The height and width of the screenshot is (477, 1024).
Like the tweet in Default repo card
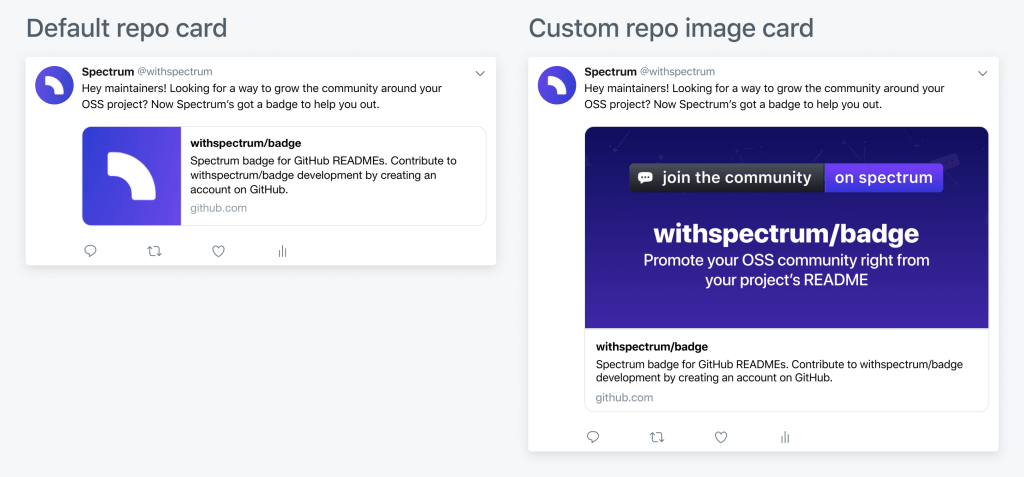(x=218, y=251)
